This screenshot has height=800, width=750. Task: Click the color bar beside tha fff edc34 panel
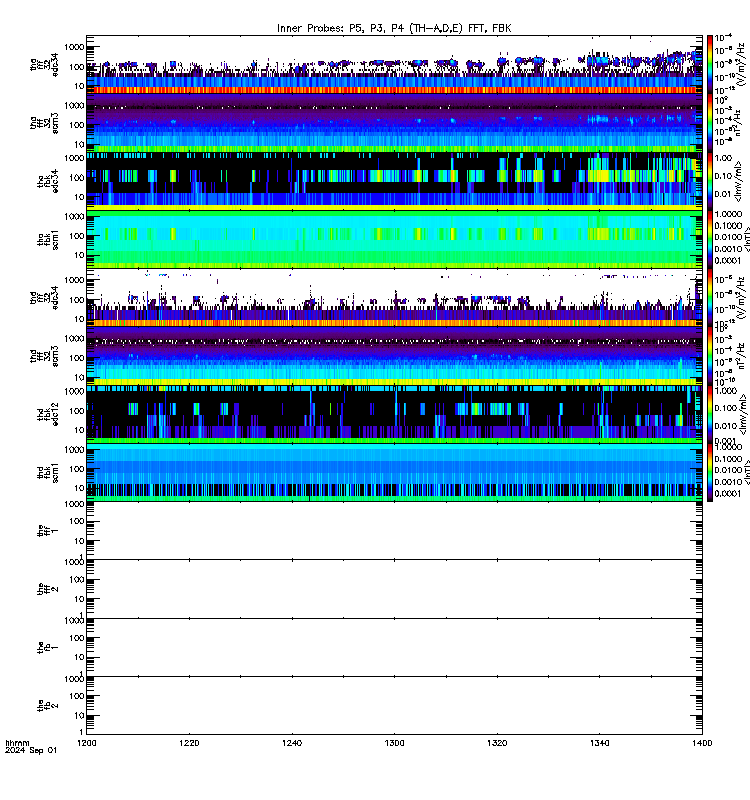click(x=710, y=64)
